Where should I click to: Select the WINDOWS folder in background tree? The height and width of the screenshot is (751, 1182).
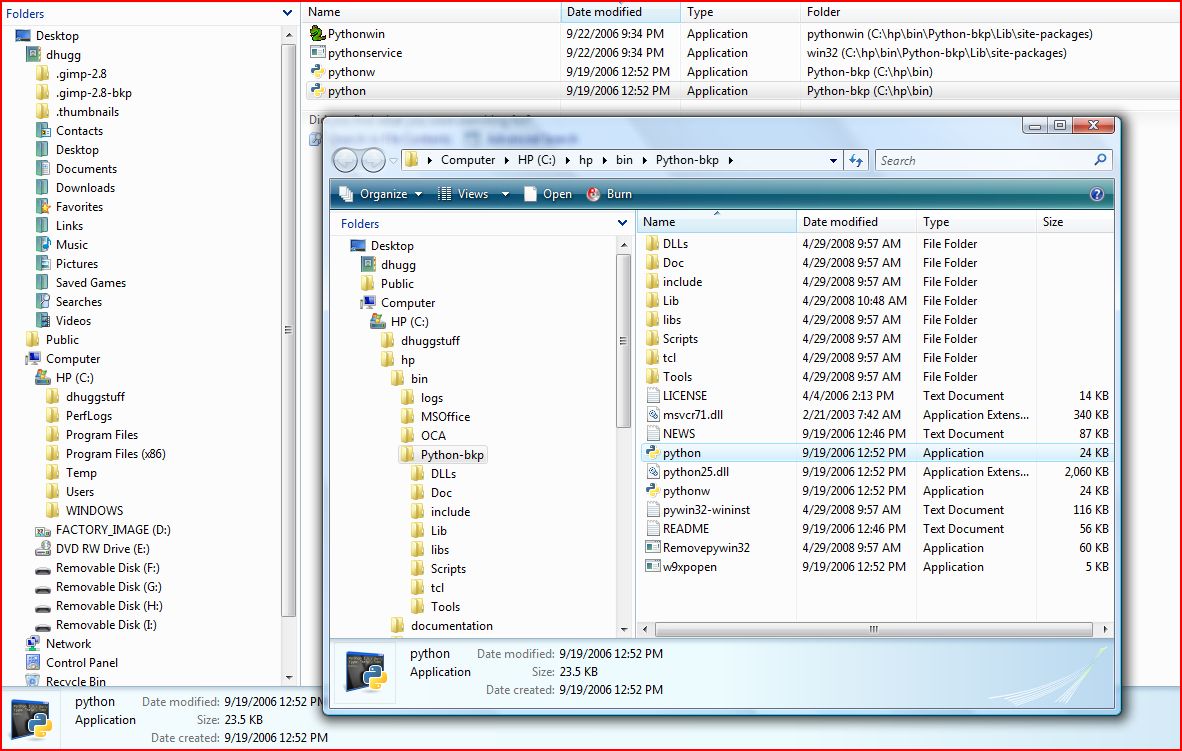tap(94, 510)
